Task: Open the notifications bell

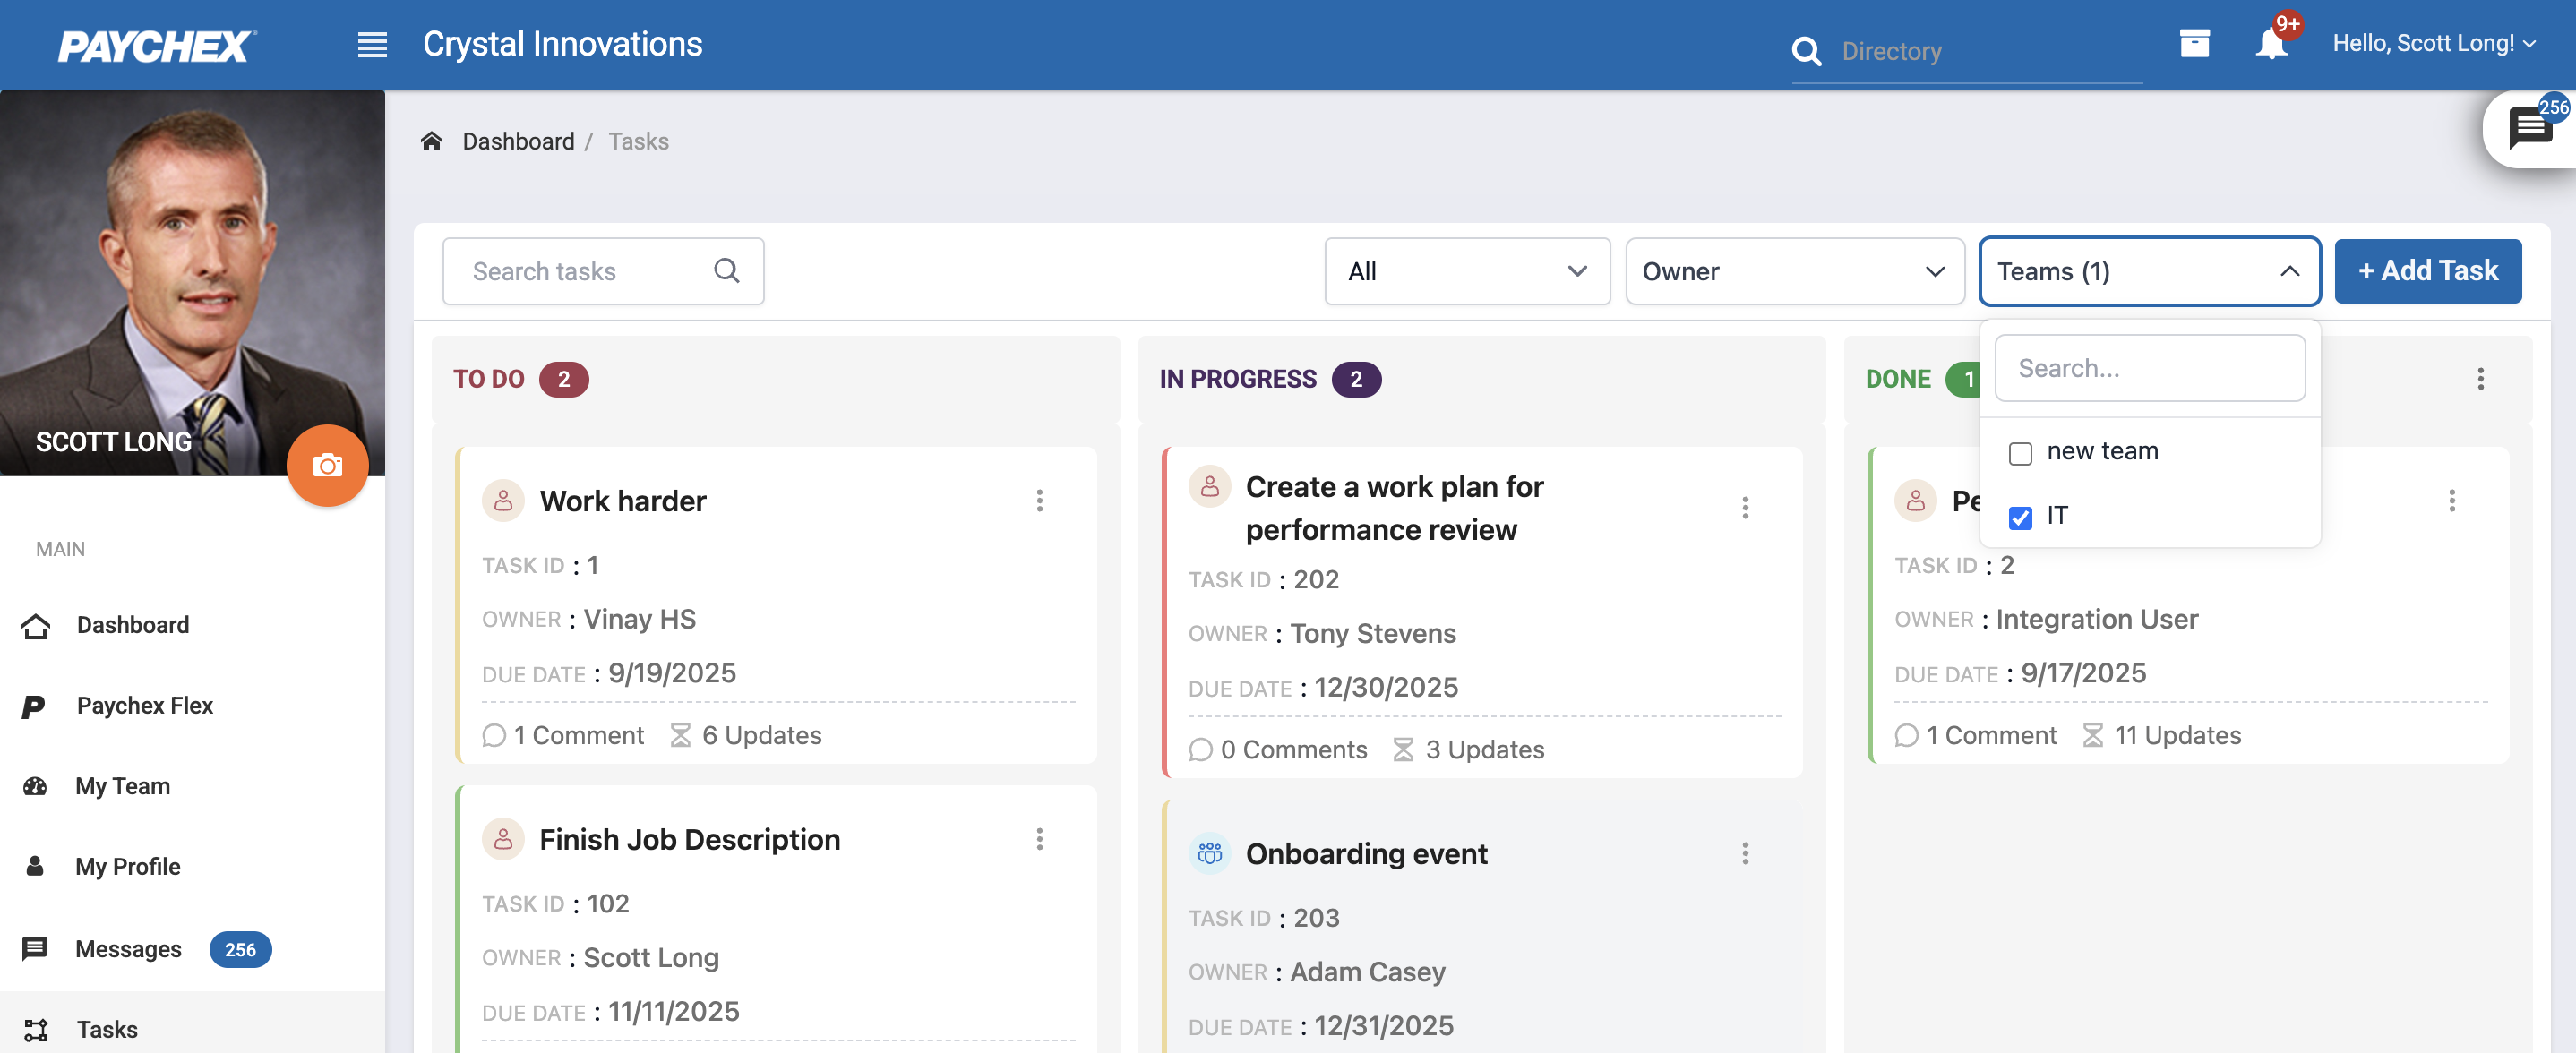Action: (2271, 44)
